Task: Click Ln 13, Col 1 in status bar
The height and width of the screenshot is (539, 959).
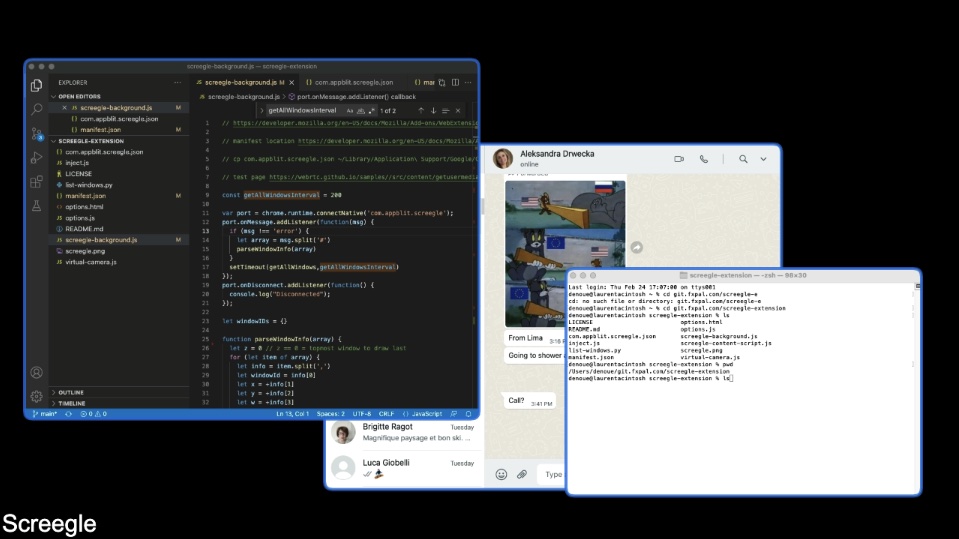Action: 292,414
